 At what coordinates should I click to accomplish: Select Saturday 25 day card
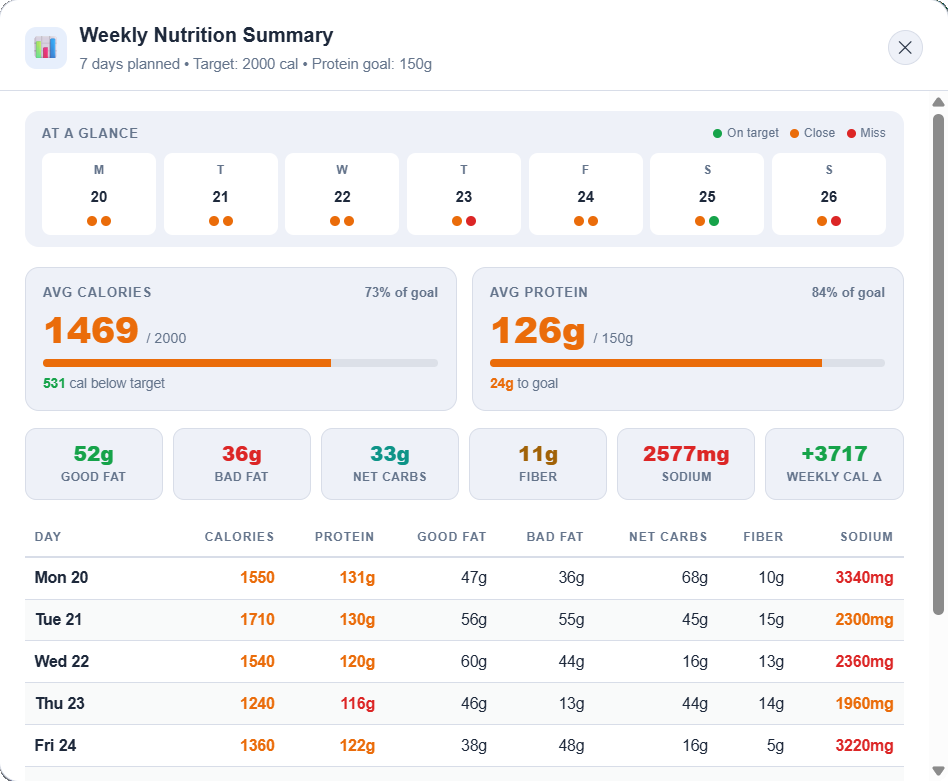[x=707, y=194]
